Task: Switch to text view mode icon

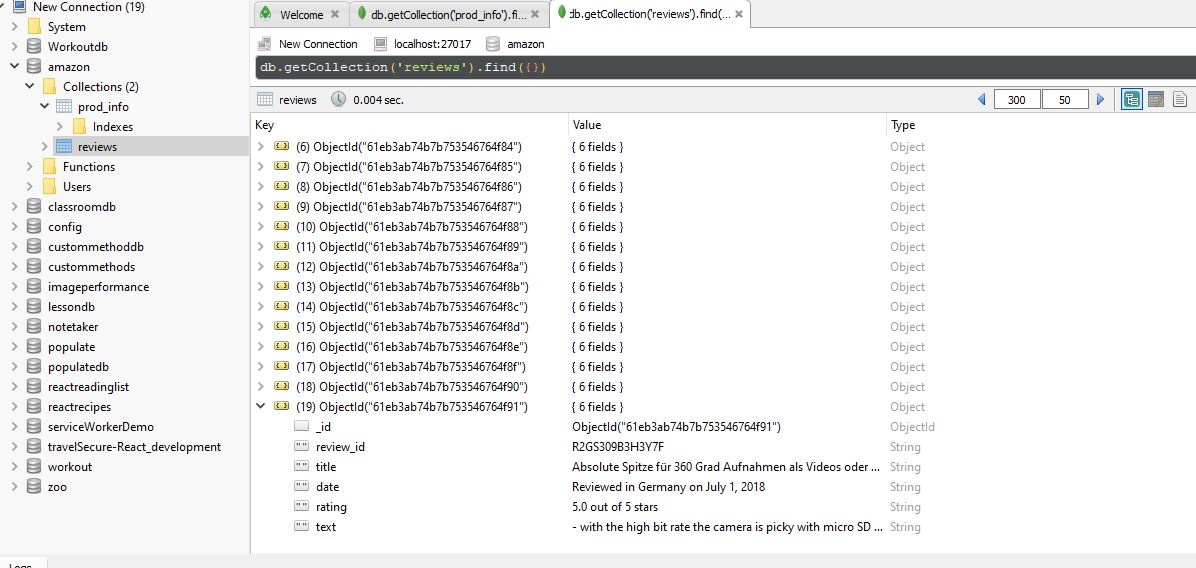Action: pyautogui.click(x=1179, y=99)
